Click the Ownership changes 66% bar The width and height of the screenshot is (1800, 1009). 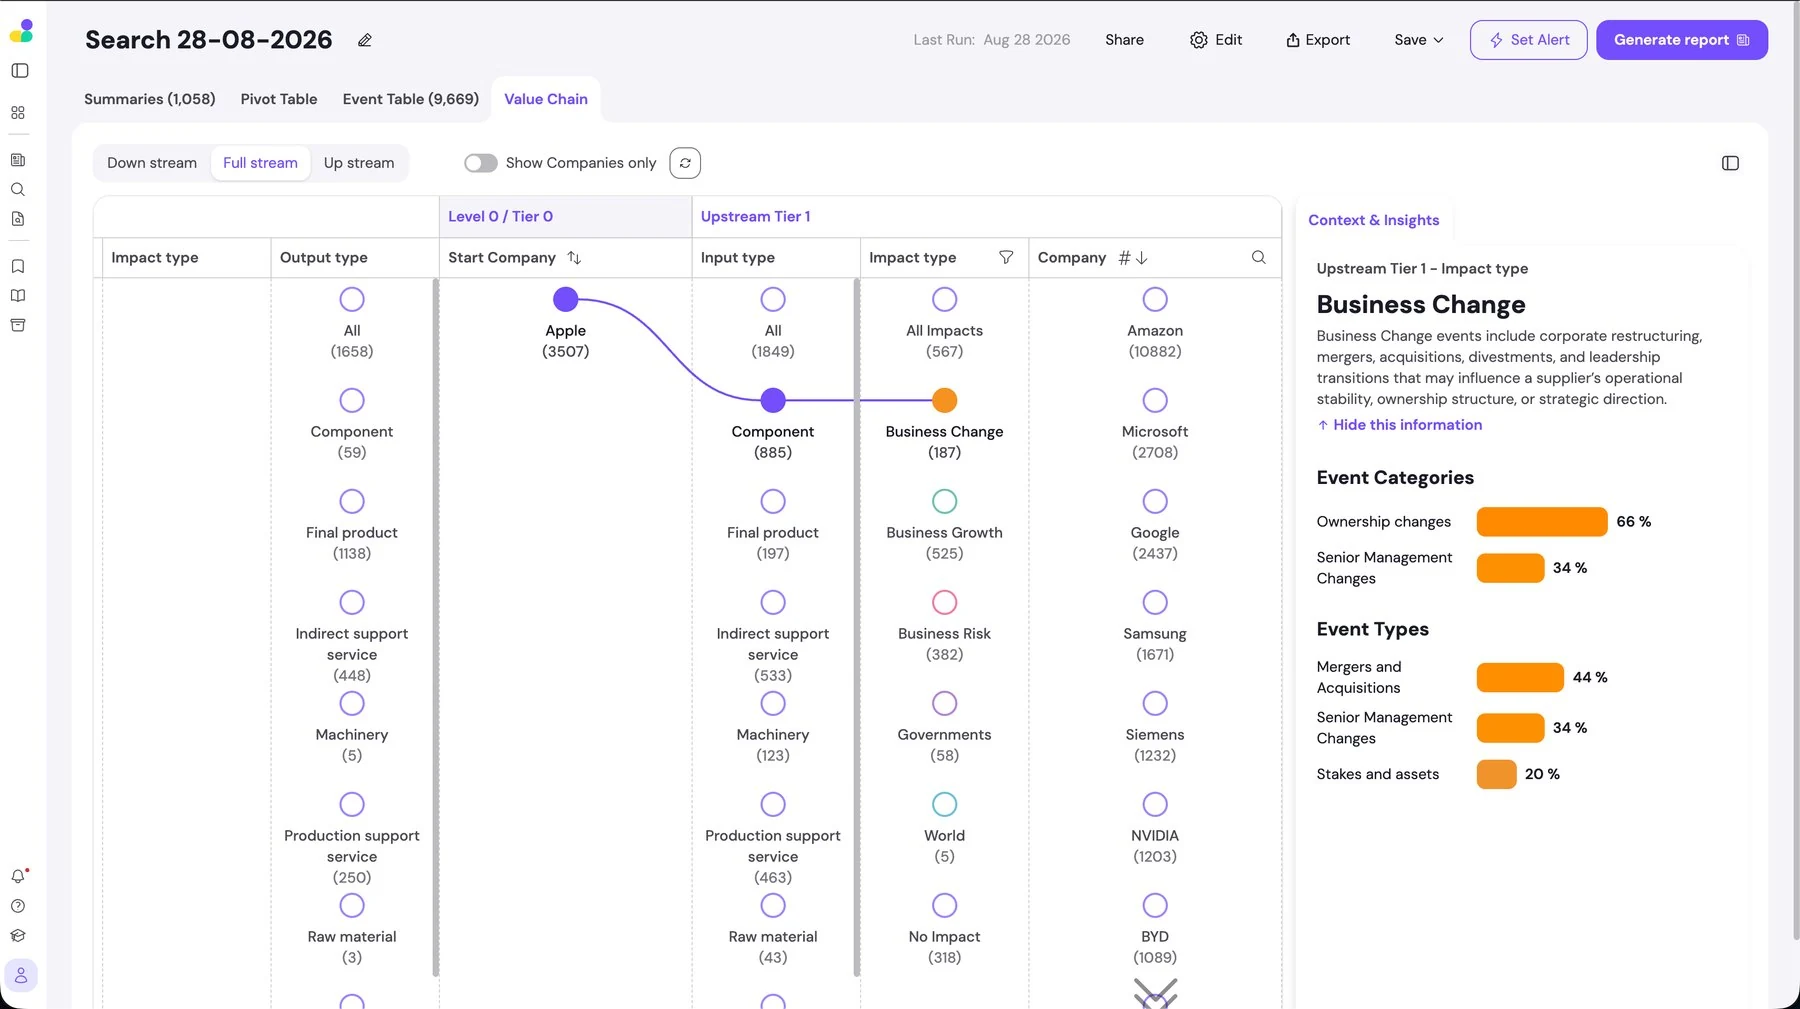click(1542, 522)
